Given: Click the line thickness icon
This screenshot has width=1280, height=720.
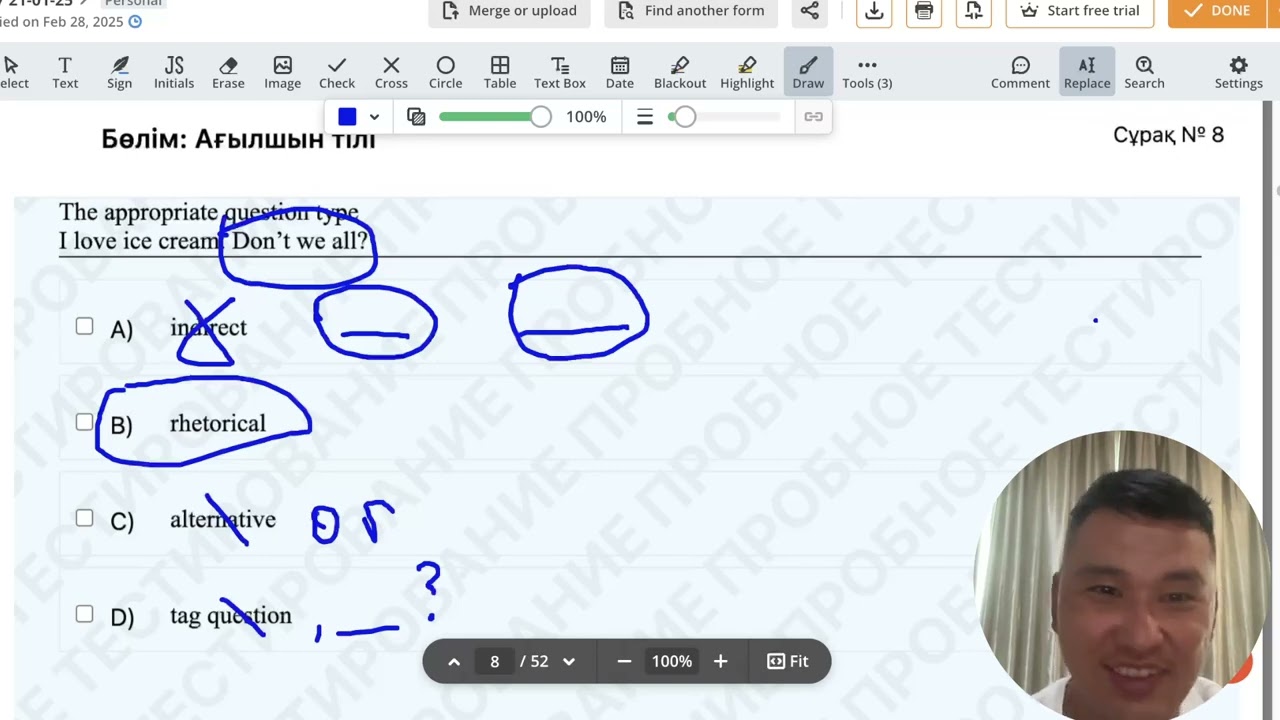Looking at the screenshot, I should click(645, 117).
